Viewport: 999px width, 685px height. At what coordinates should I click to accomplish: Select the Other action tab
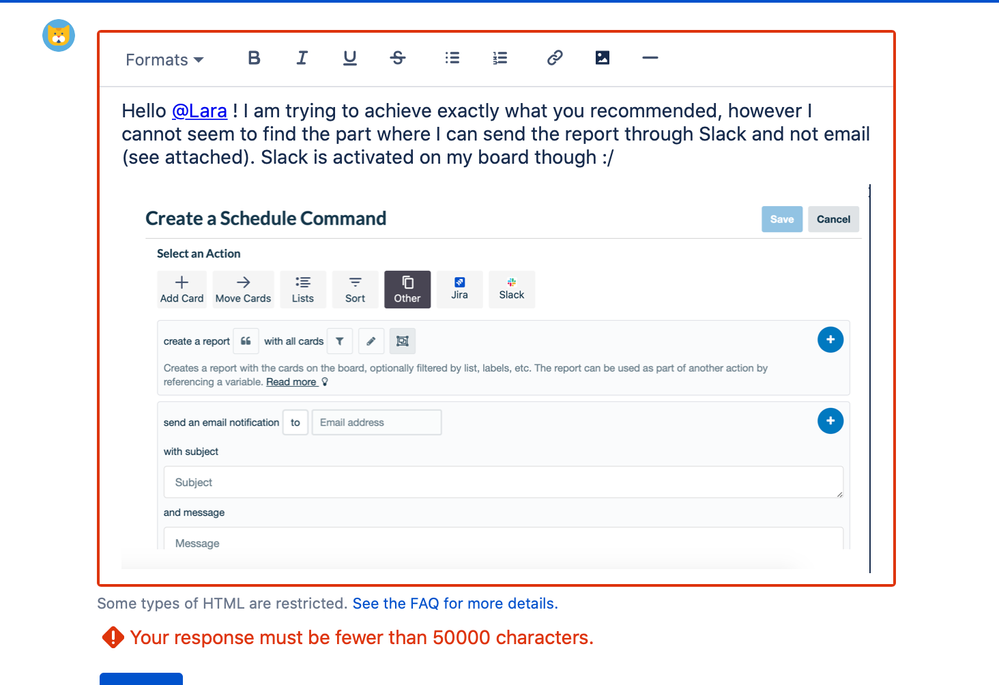(x=407, y=289)
